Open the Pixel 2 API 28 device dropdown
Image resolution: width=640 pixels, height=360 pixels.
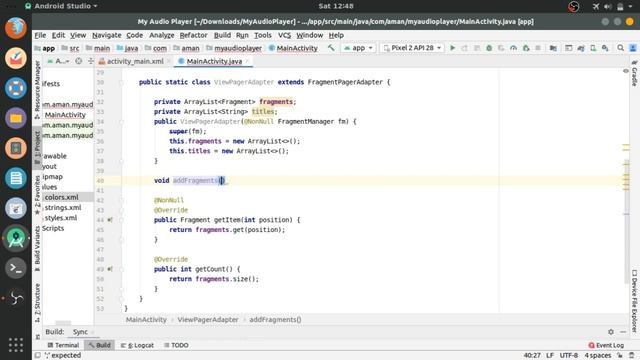[412, 48]
